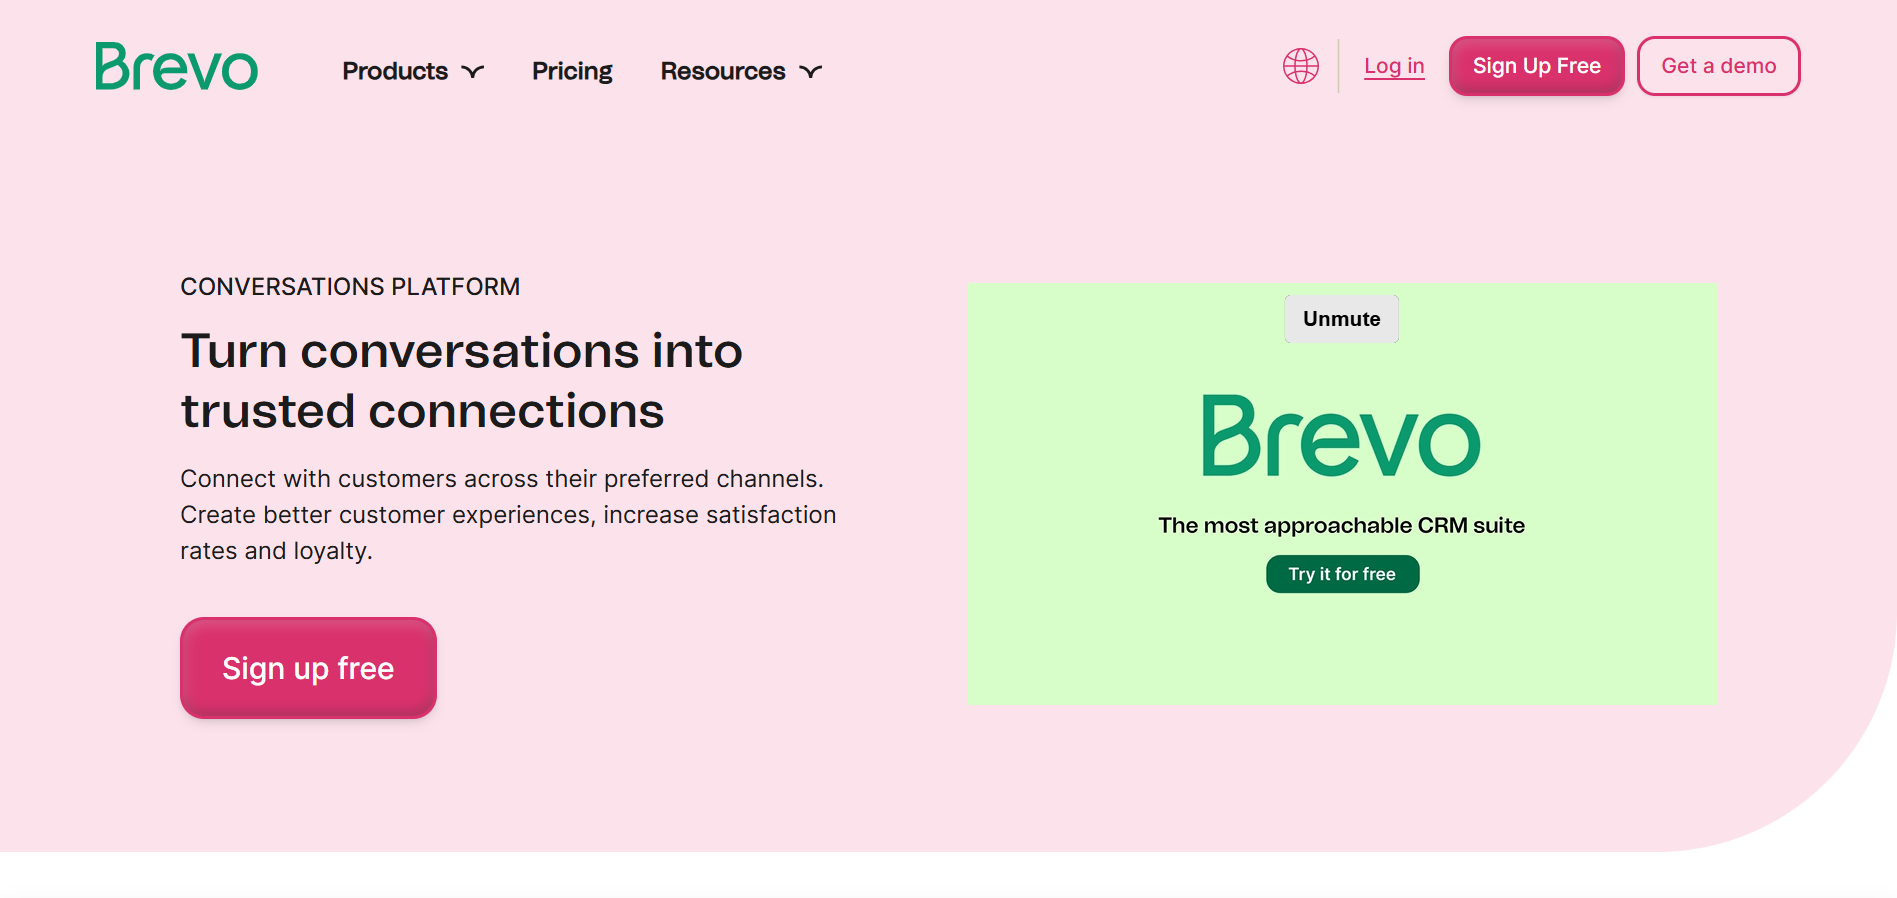Click Try it for free in video
This screenshot has height=898, width=1897.
tap(1342, 574)
